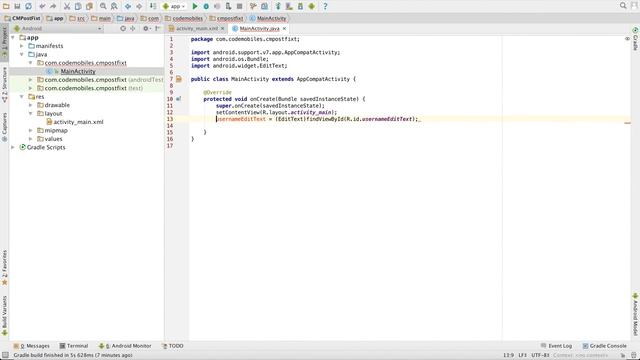Image resolution: width=640 pixels, height=360 pixels.
Task: Click the Replace magnifier icon
Action: pyautogui.click(x=114, y=6)
